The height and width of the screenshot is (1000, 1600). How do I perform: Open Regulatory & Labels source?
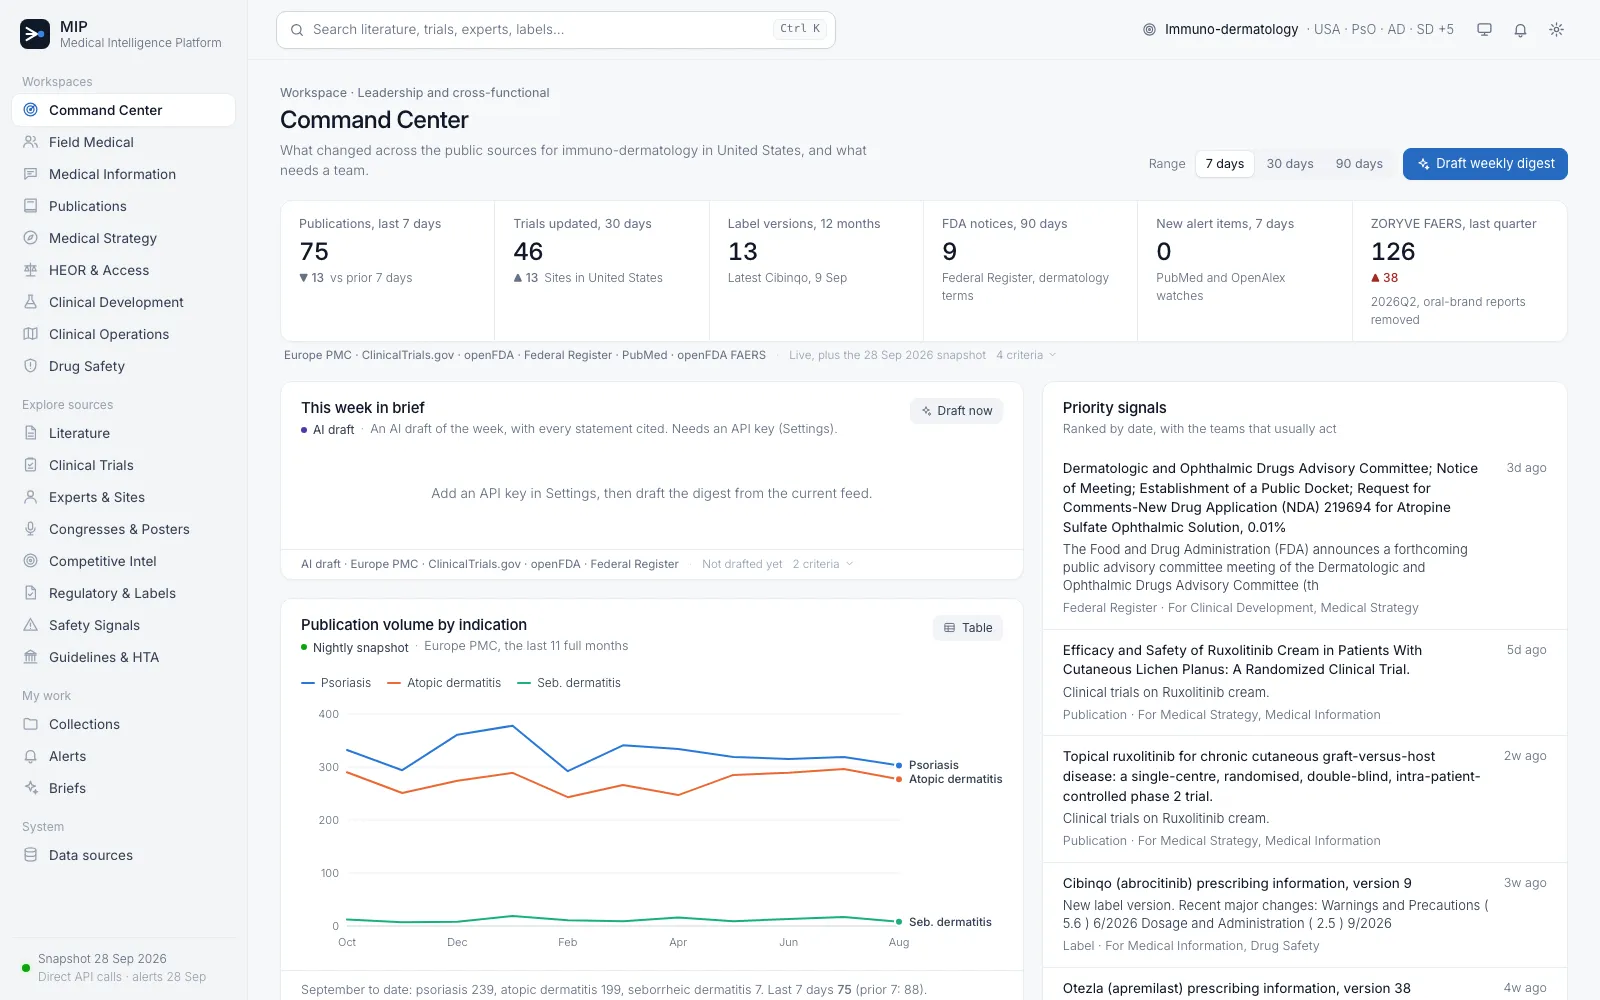(123, 593)
